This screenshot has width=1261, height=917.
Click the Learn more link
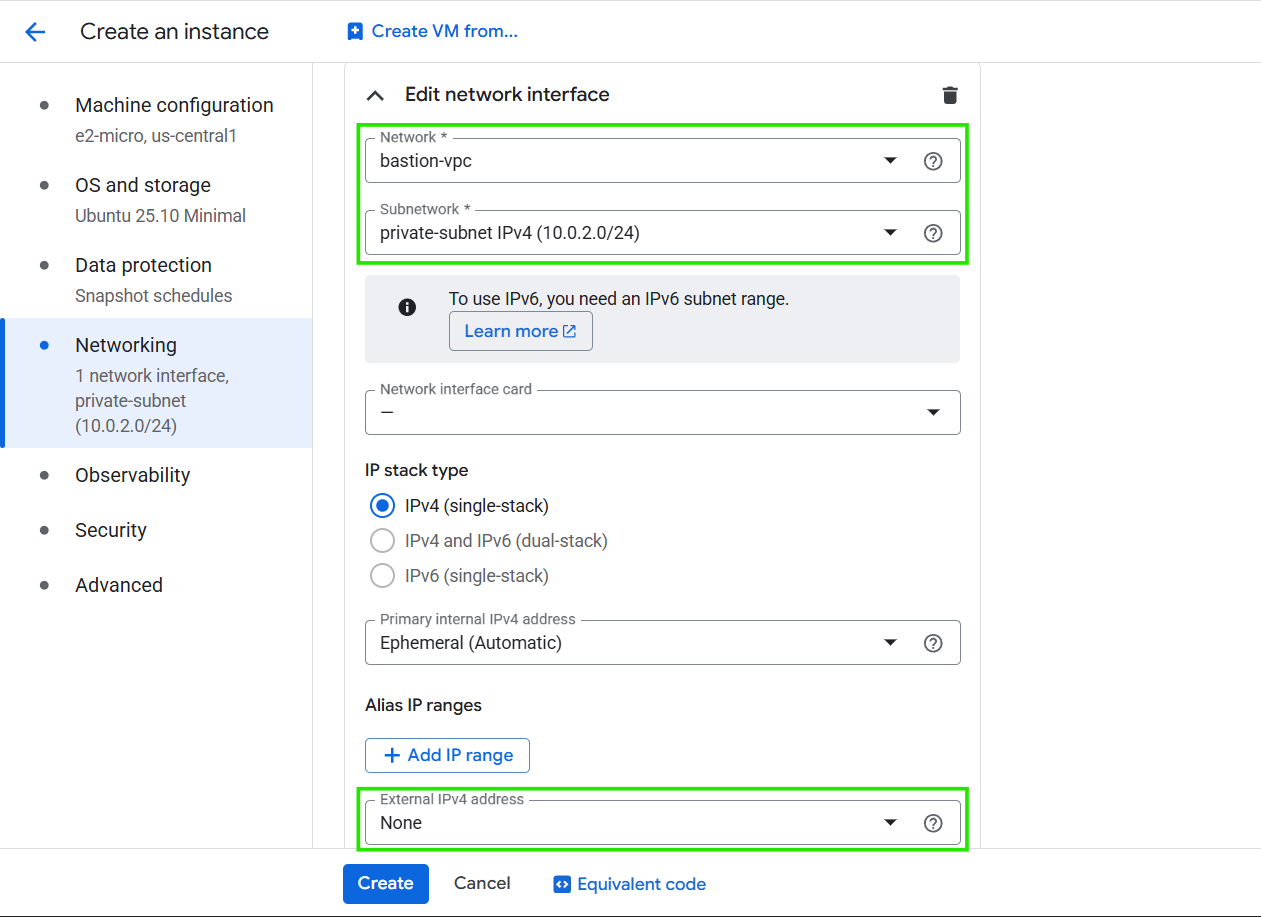coord(520,332)
